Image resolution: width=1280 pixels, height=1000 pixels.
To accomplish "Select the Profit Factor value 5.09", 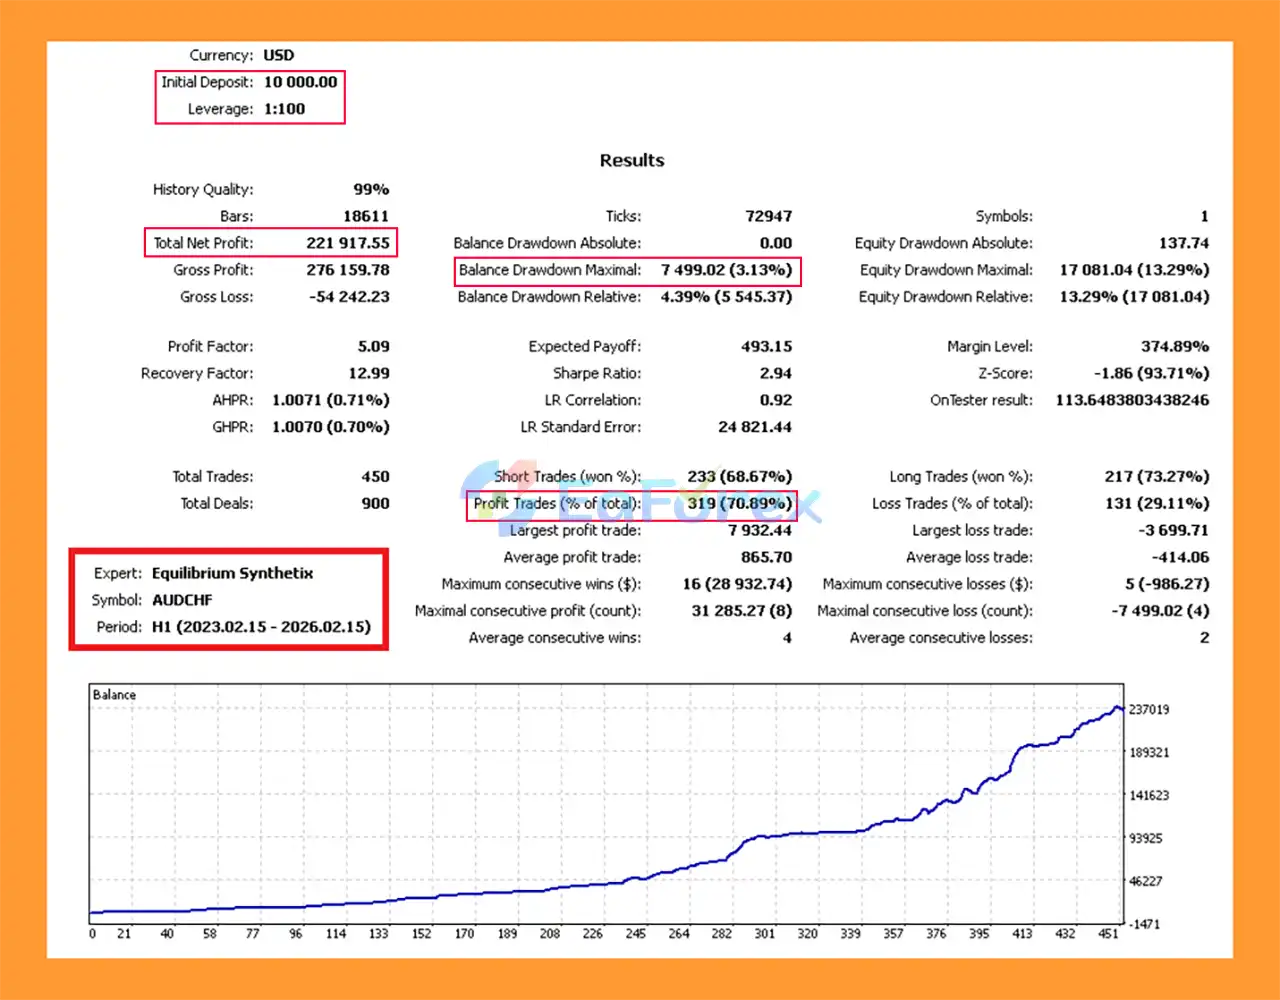I will tap(373, 347).
